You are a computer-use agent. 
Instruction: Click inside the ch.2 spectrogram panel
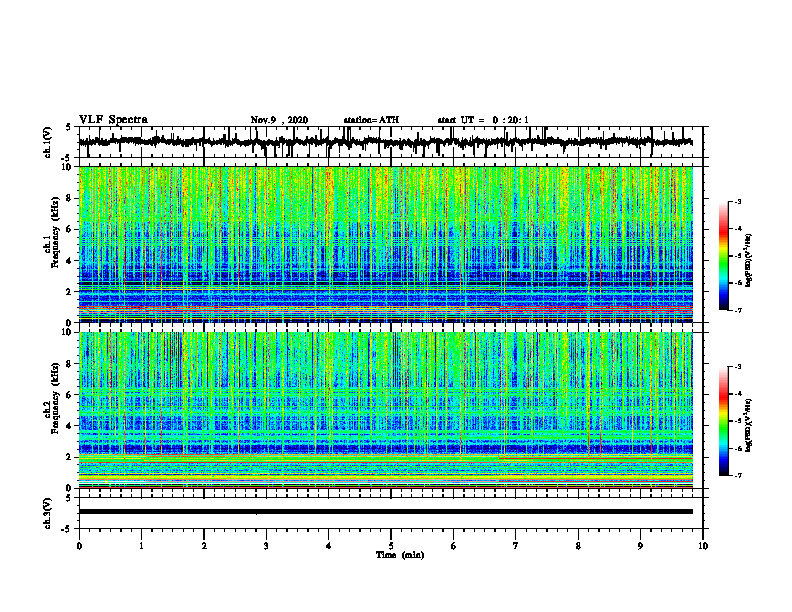tap(386, 410)
